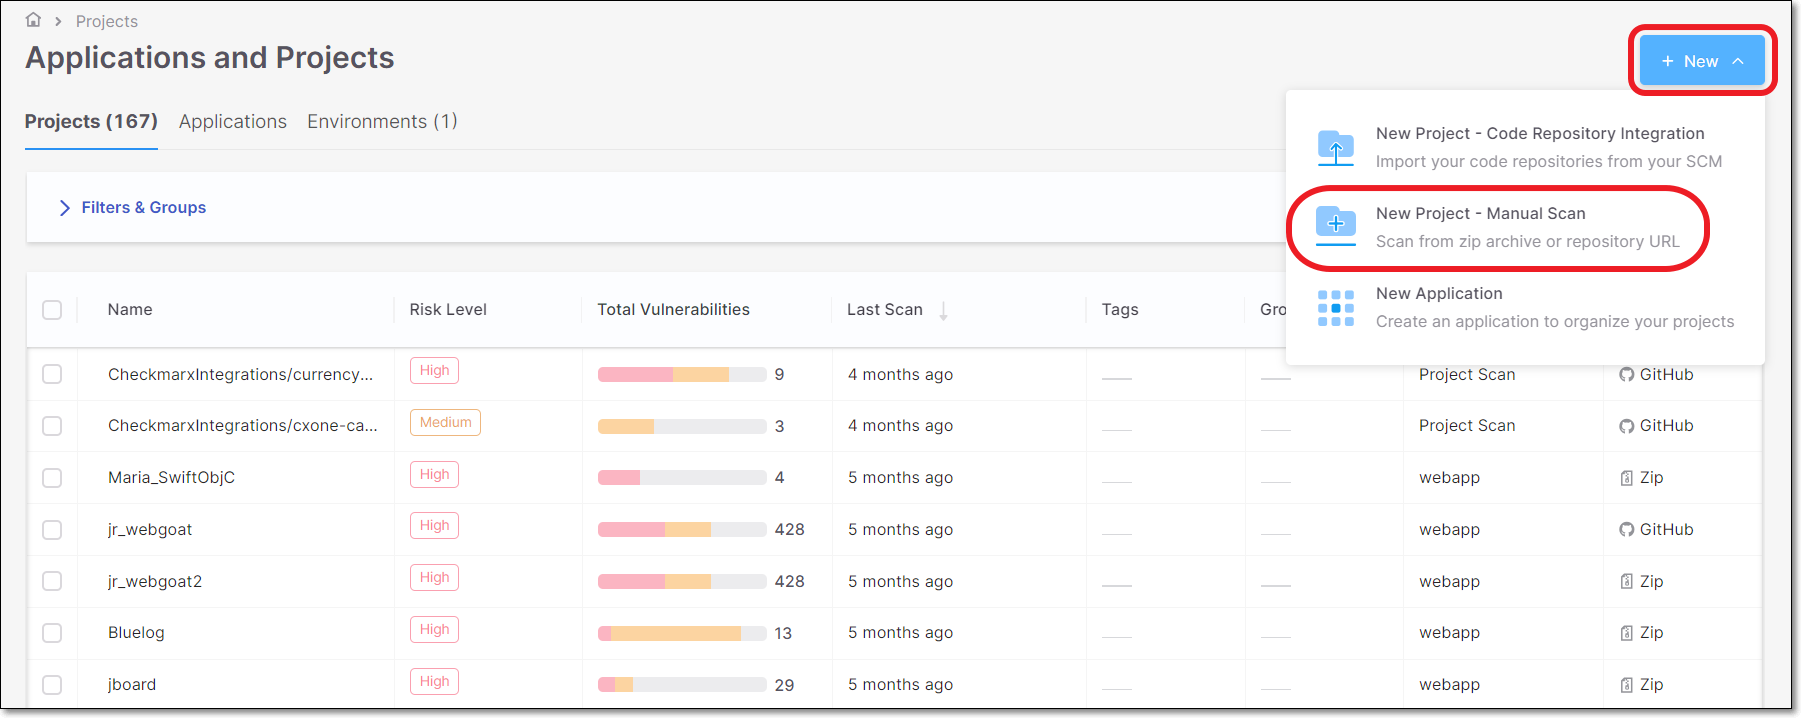Click the Total Vulnerabilities column header

673,310
